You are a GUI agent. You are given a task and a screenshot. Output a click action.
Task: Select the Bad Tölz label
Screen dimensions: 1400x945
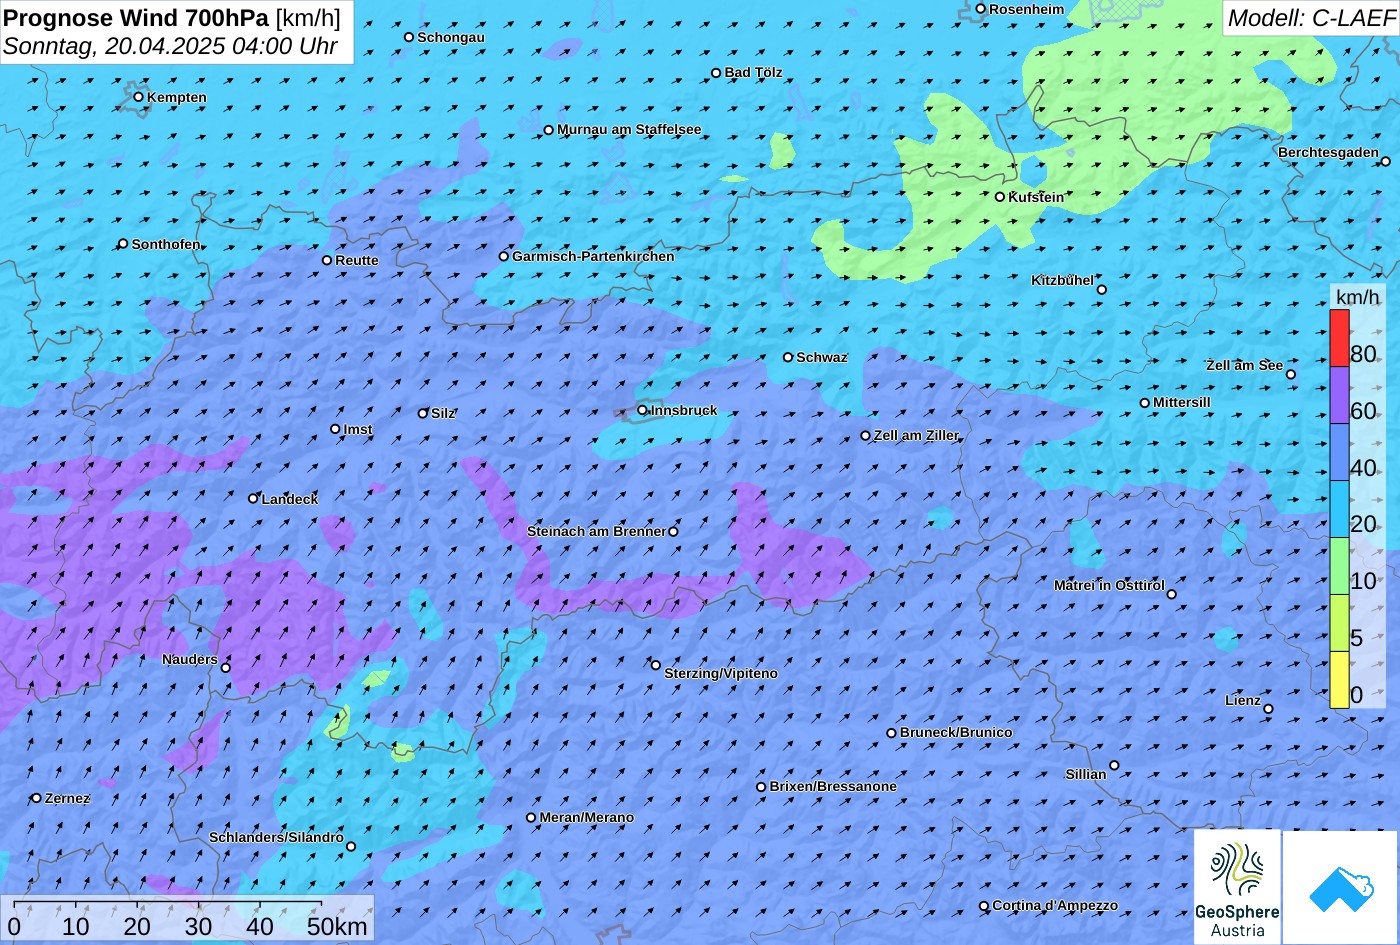(x=753, y=72)
